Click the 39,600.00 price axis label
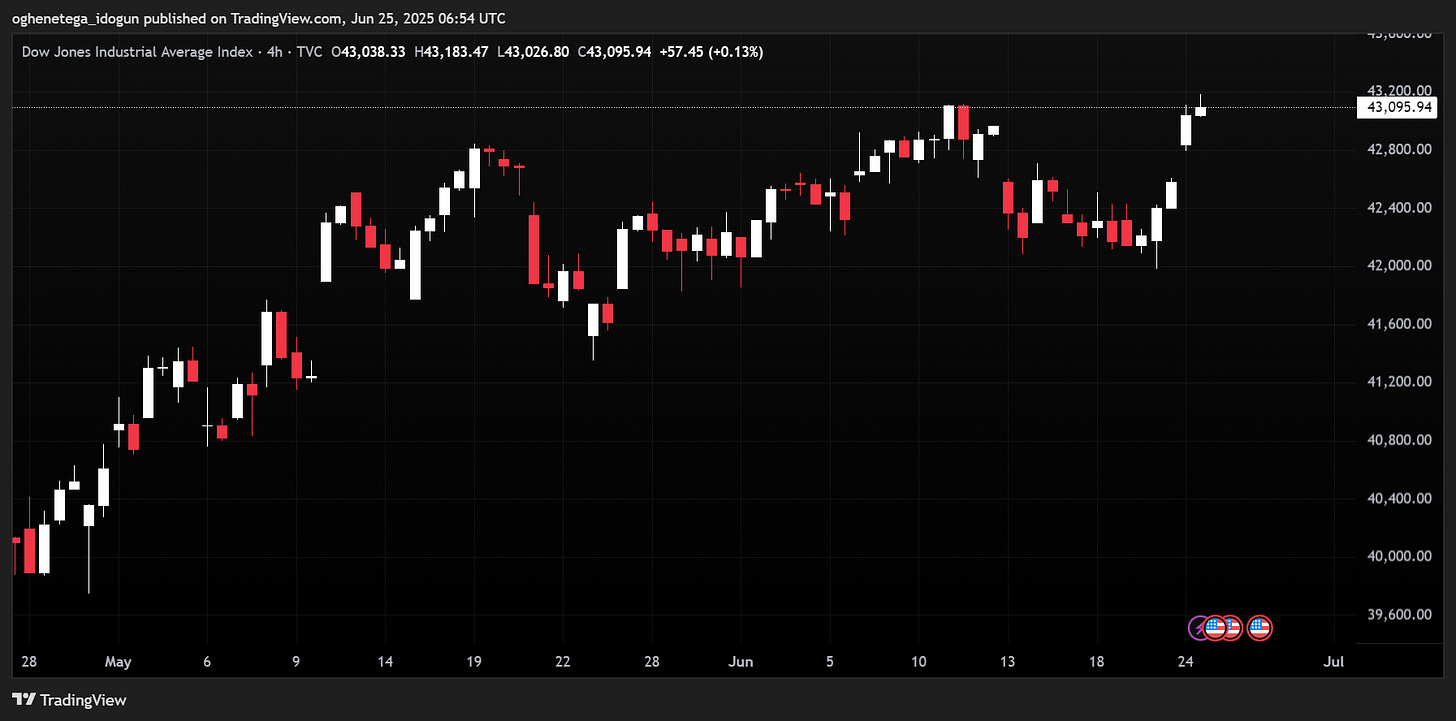Viewport: 1456px width, 721px height. [1399, 613]
